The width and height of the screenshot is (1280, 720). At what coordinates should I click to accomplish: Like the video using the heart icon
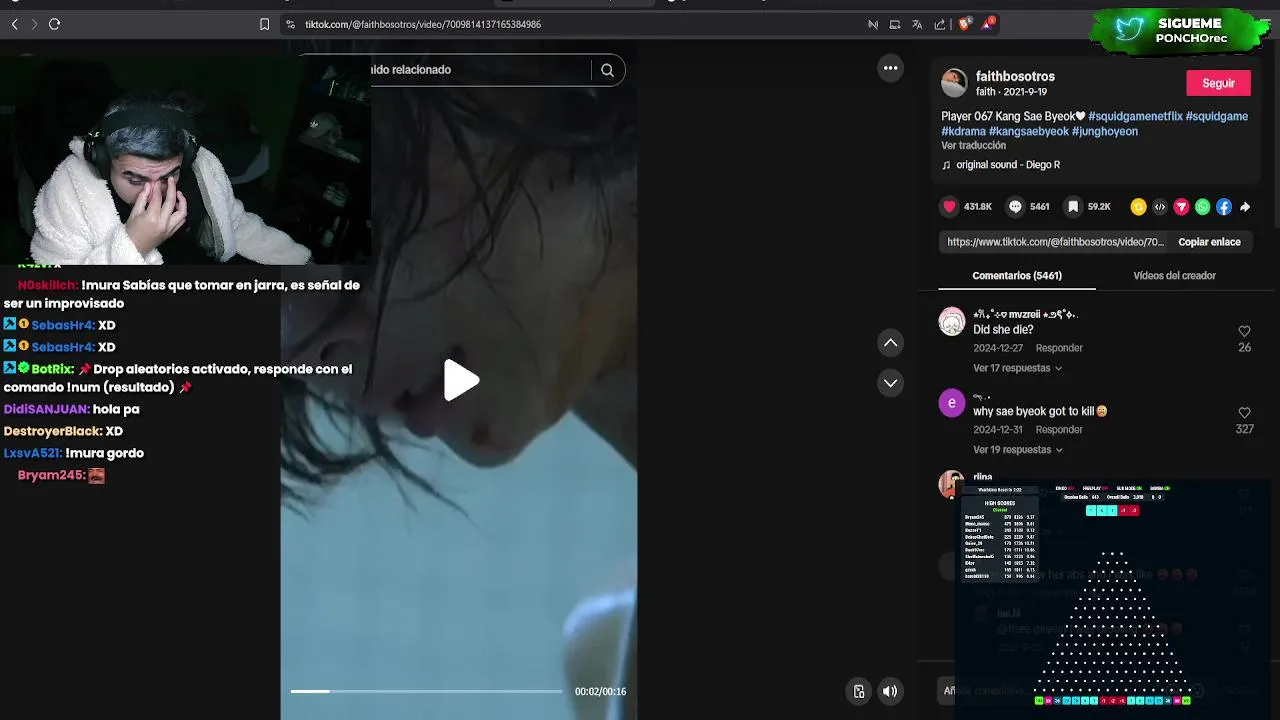(949, 207)
